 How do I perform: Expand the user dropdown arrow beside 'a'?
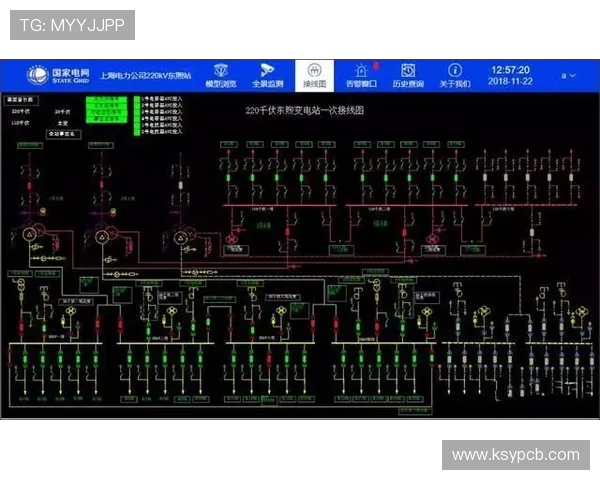[572, 76]
